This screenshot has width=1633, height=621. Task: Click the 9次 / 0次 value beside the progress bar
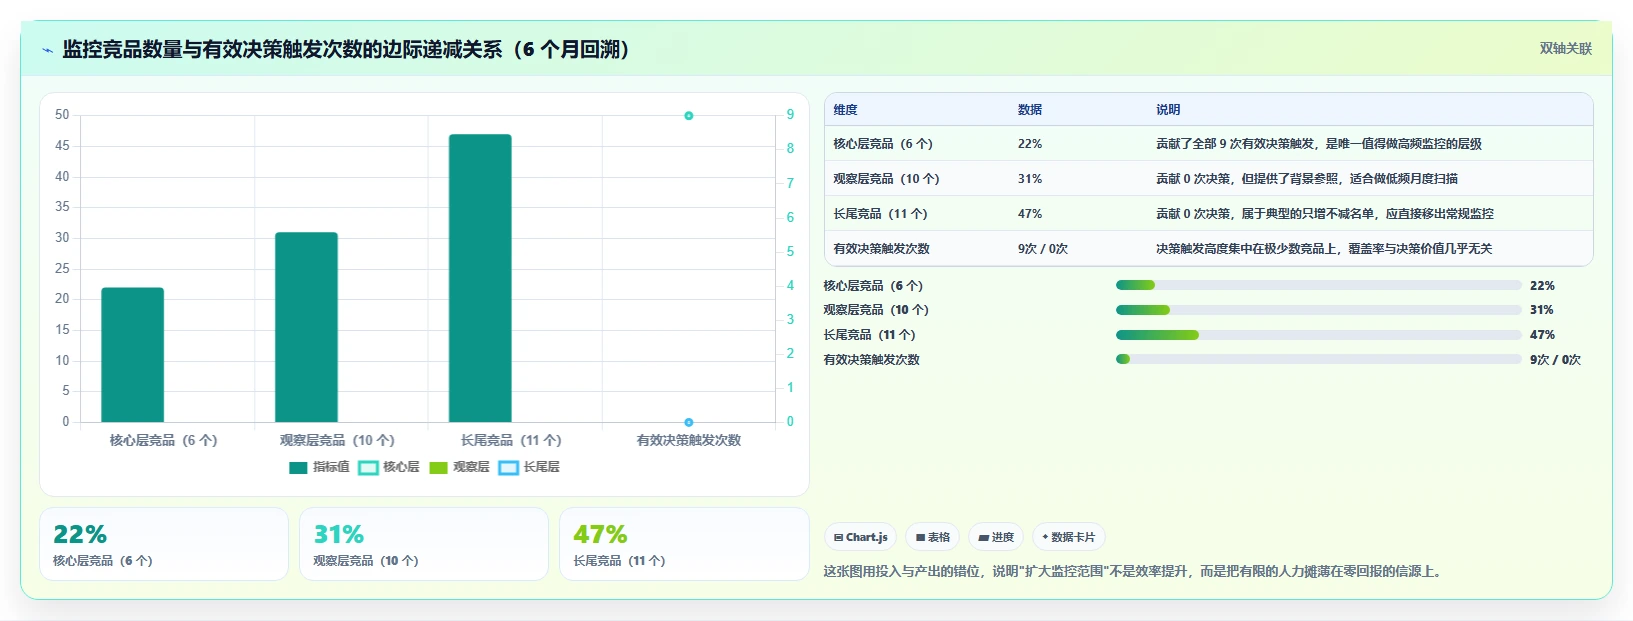1555,360
